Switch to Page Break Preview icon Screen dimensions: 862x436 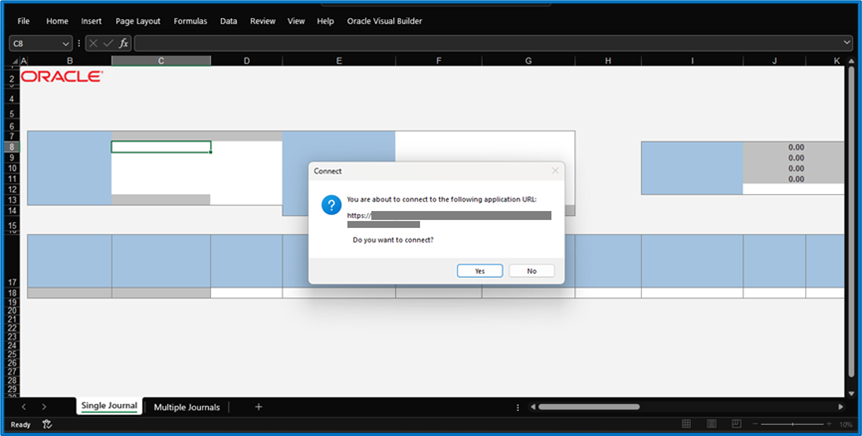[x=737, y=424]
